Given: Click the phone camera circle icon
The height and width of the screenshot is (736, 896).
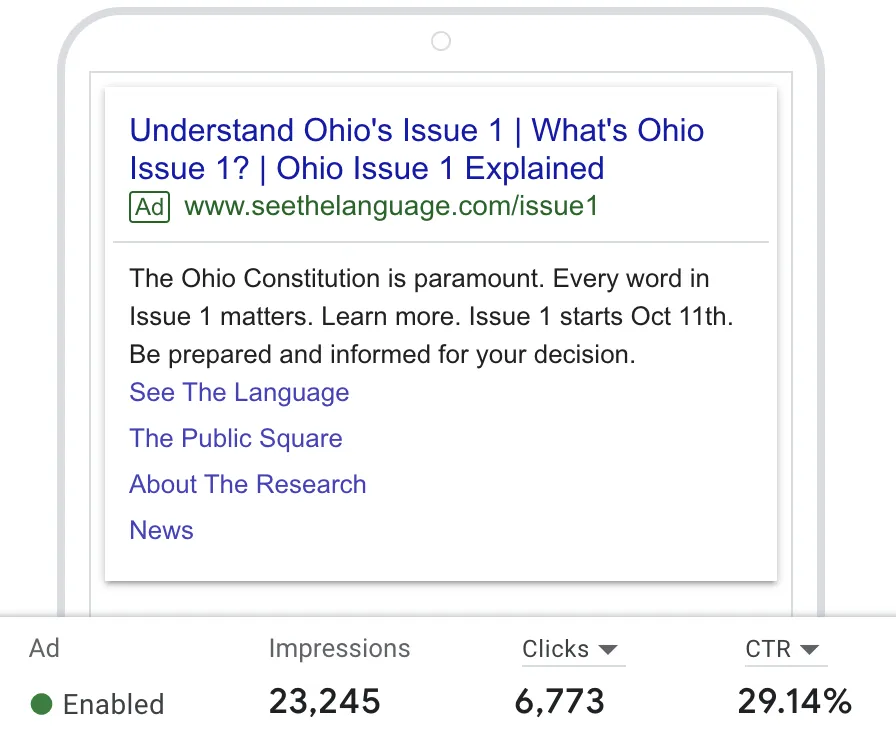Looking at the screenshot, I should tap(441, 41).
